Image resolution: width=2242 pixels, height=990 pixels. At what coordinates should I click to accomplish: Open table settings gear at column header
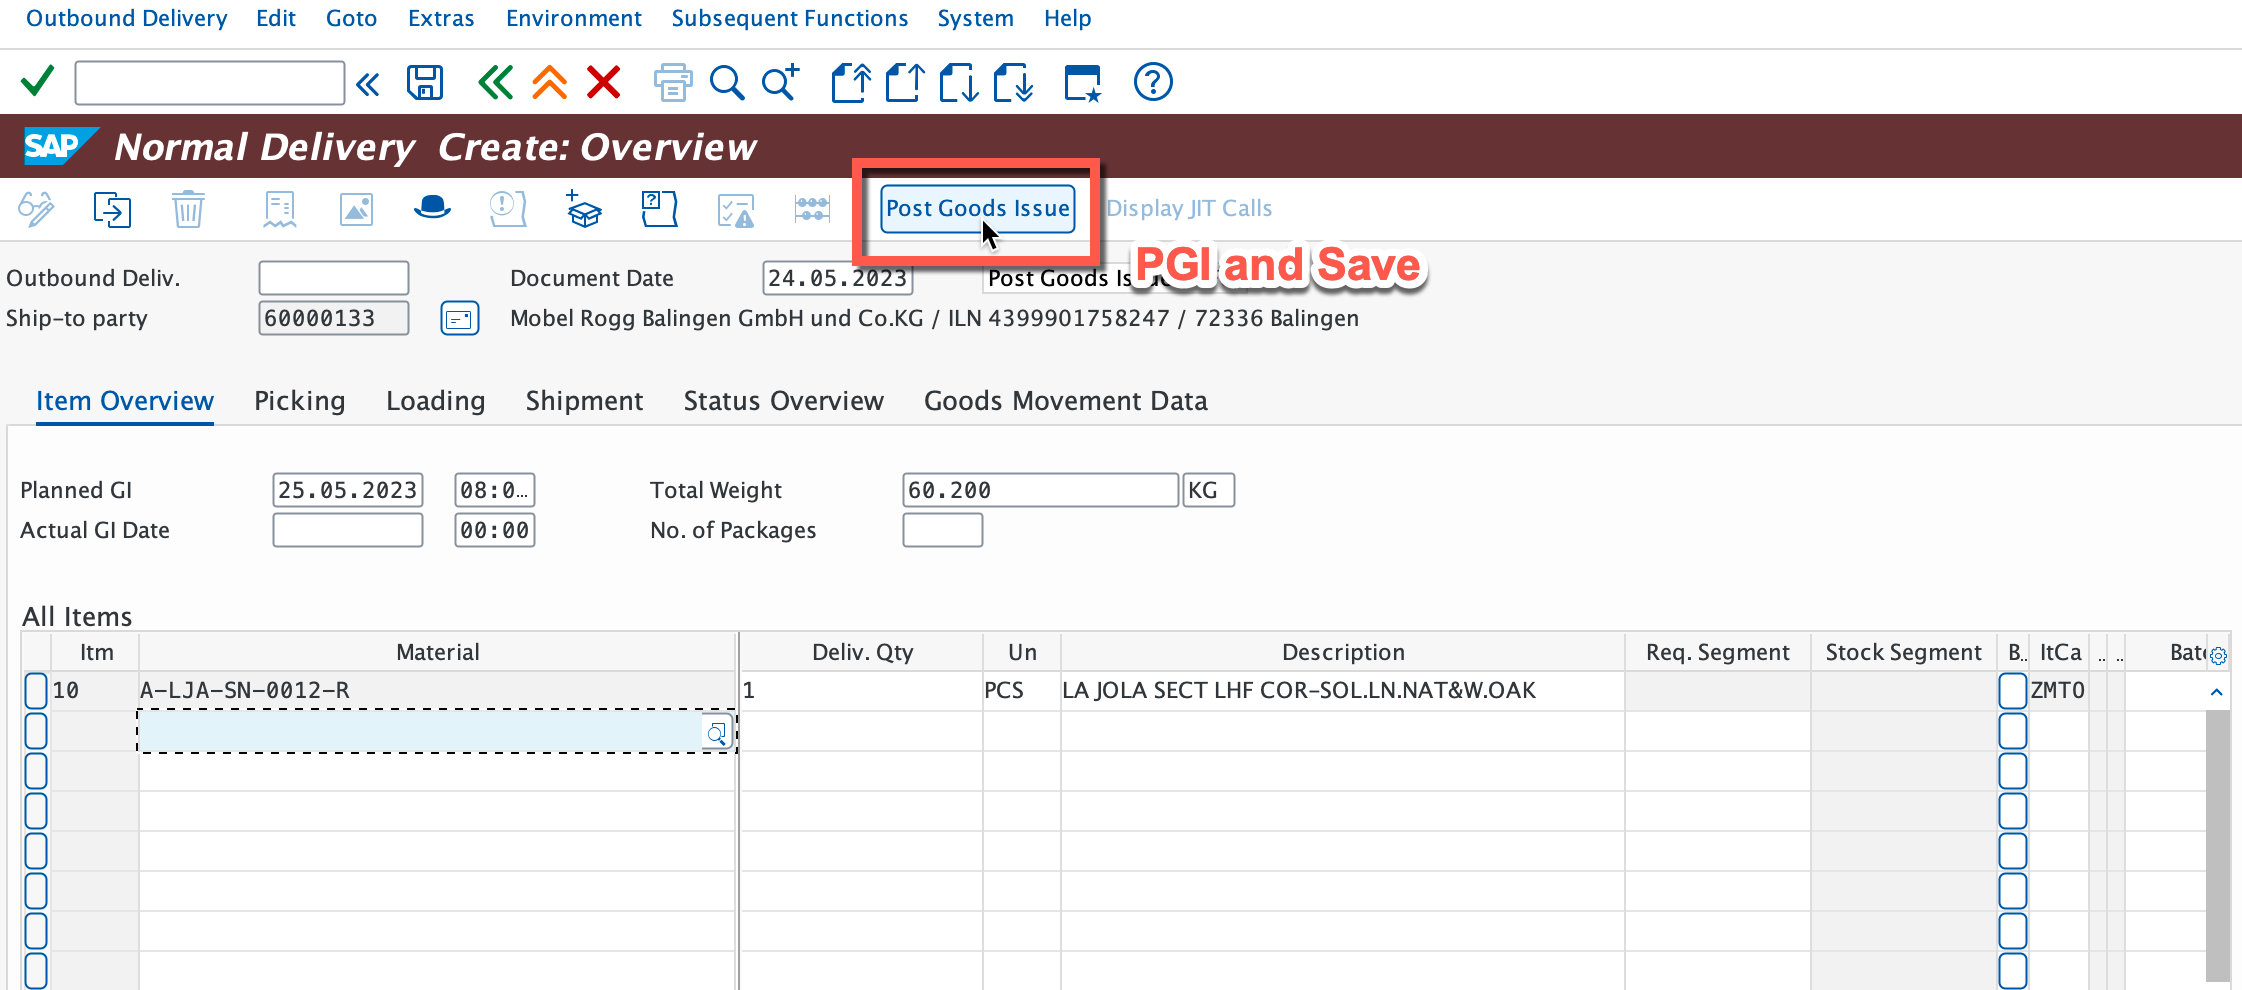point(2218,656)
